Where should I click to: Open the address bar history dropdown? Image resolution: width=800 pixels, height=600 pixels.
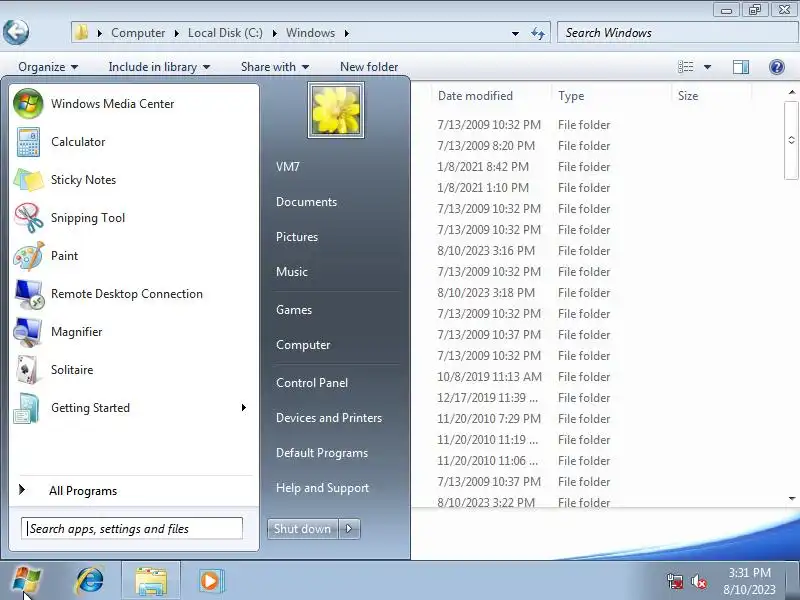pyautogui.click(x=515, y=33)
